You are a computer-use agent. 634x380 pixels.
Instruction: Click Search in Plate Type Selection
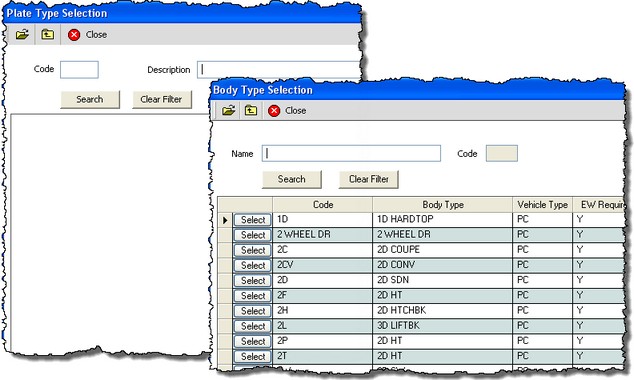click(90, 99)
